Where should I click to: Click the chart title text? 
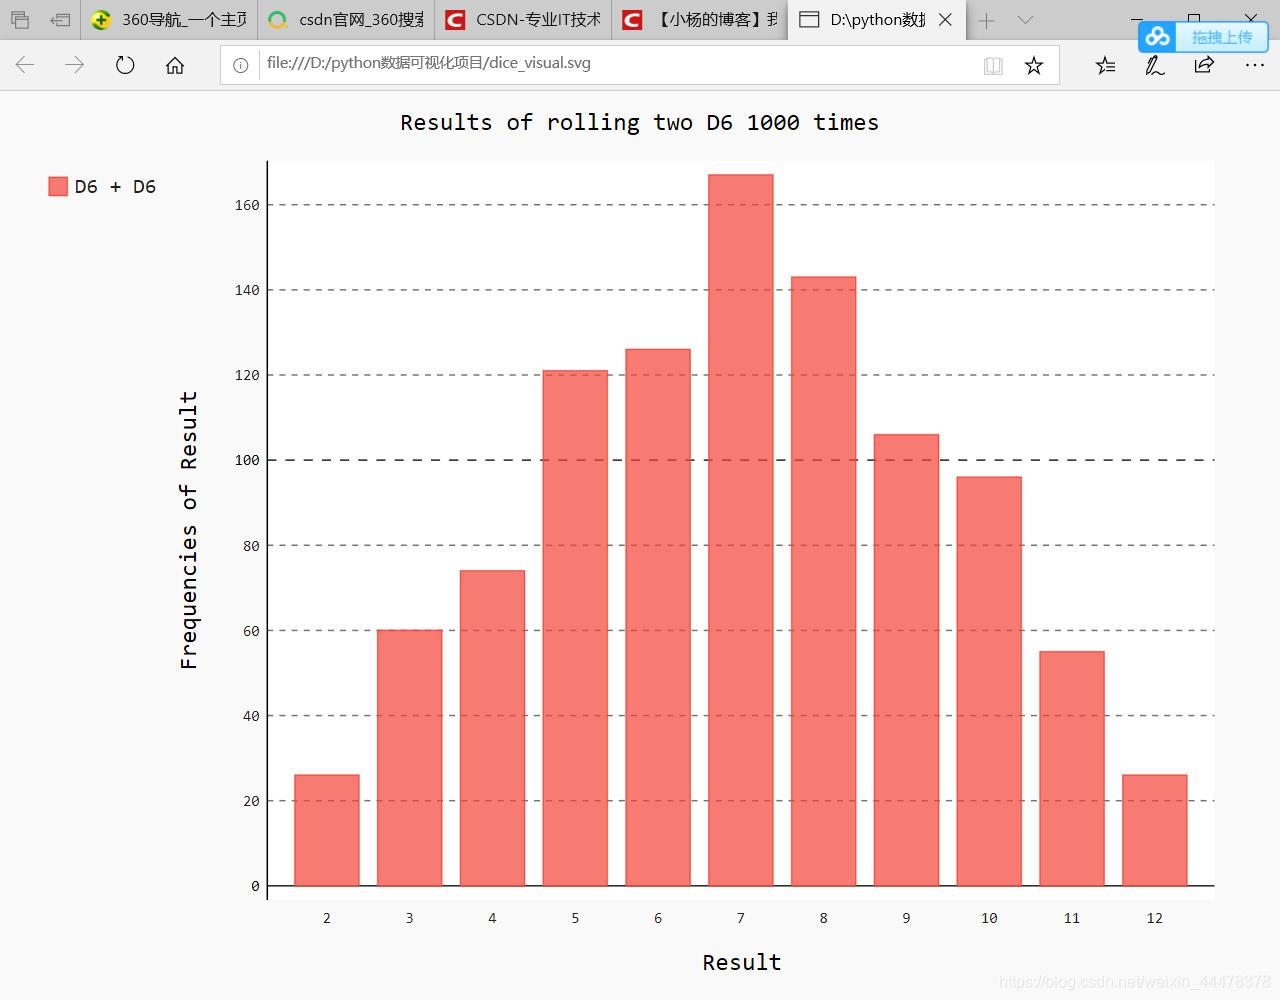coord(640,122)
